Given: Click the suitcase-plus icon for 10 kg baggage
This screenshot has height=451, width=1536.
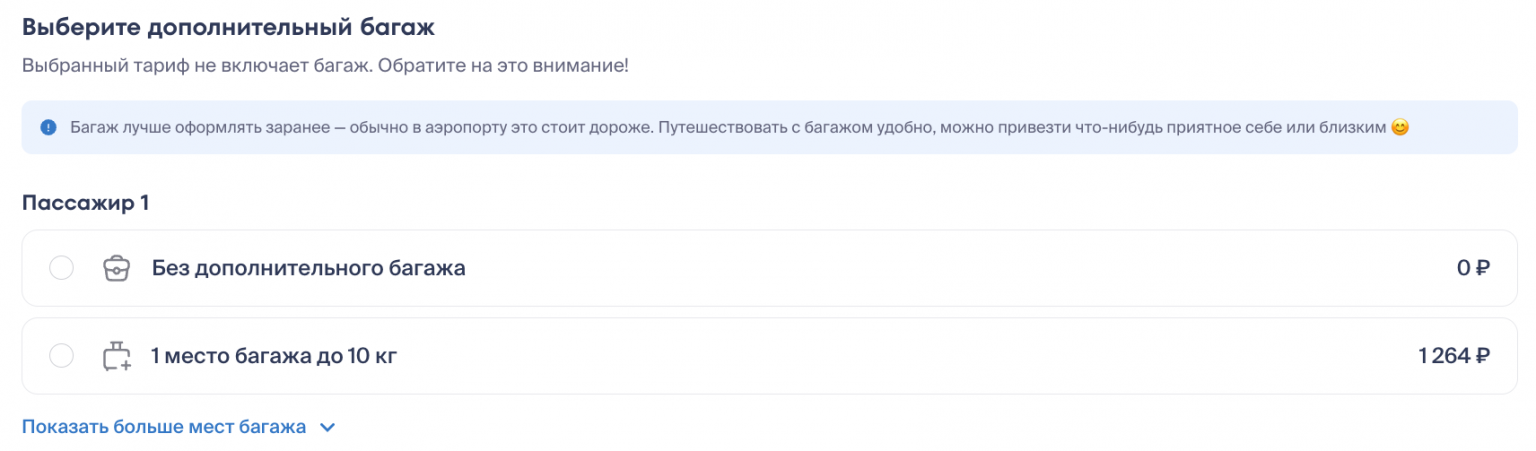Looking at the screenshot, I should [x=117, y=356].
